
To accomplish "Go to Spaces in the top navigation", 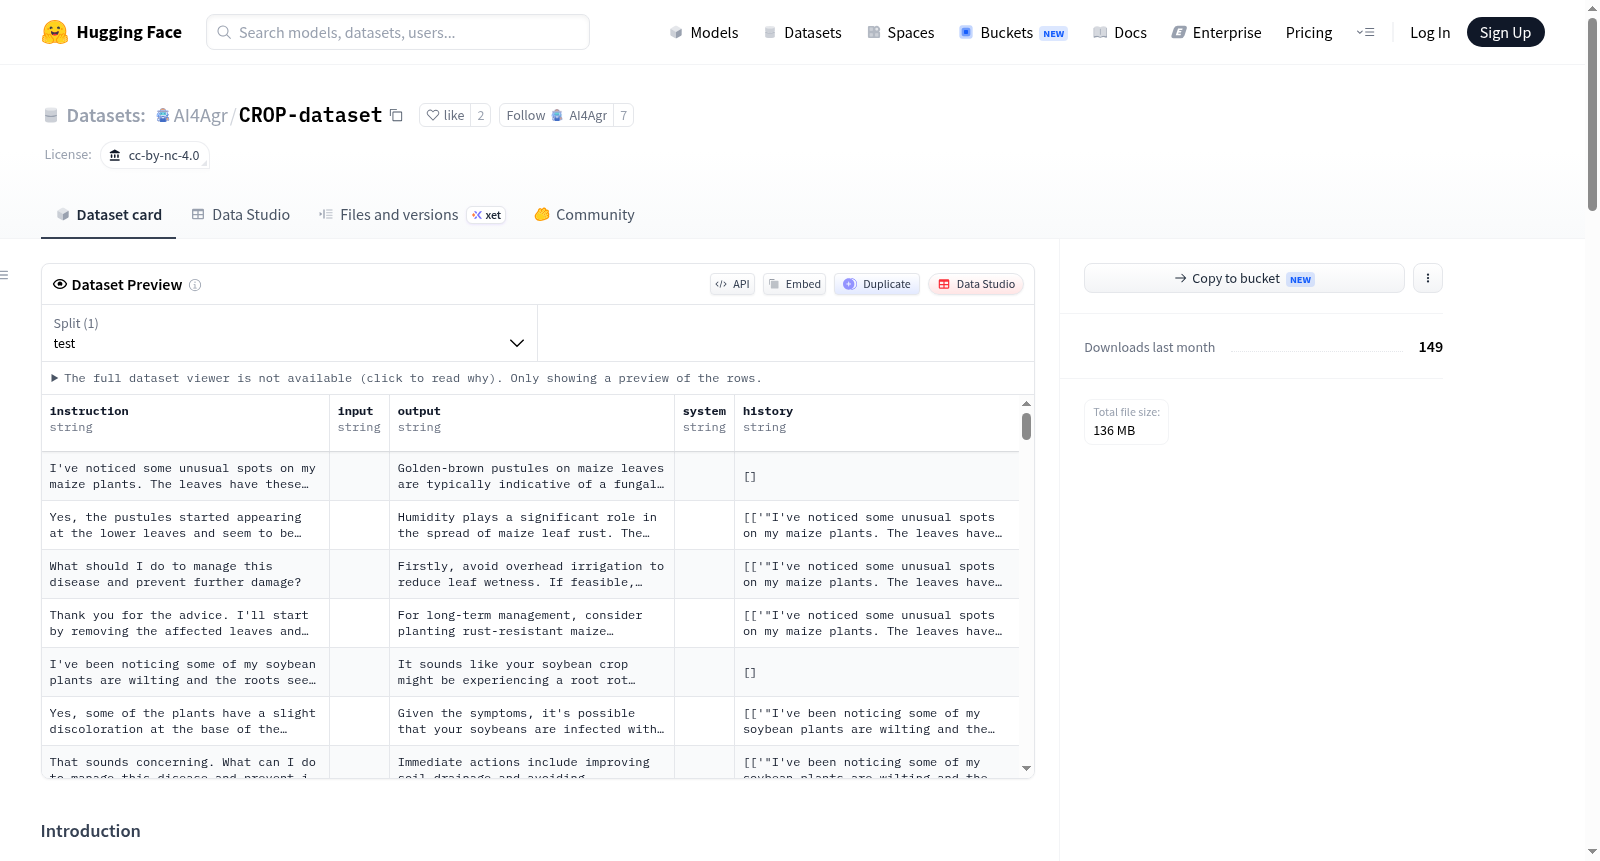I will coord(900,32).
